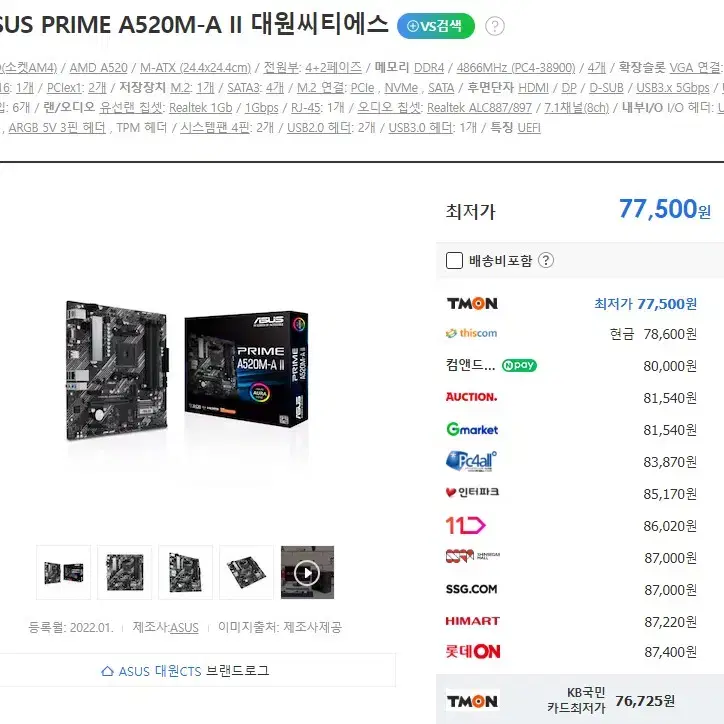
Task: Select the TMON seller logo at 최저가 77,500원
Action: [472, 304]
